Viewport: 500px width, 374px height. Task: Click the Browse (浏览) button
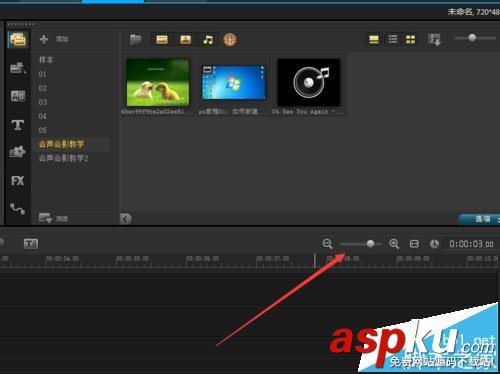[x=54, y=219]
